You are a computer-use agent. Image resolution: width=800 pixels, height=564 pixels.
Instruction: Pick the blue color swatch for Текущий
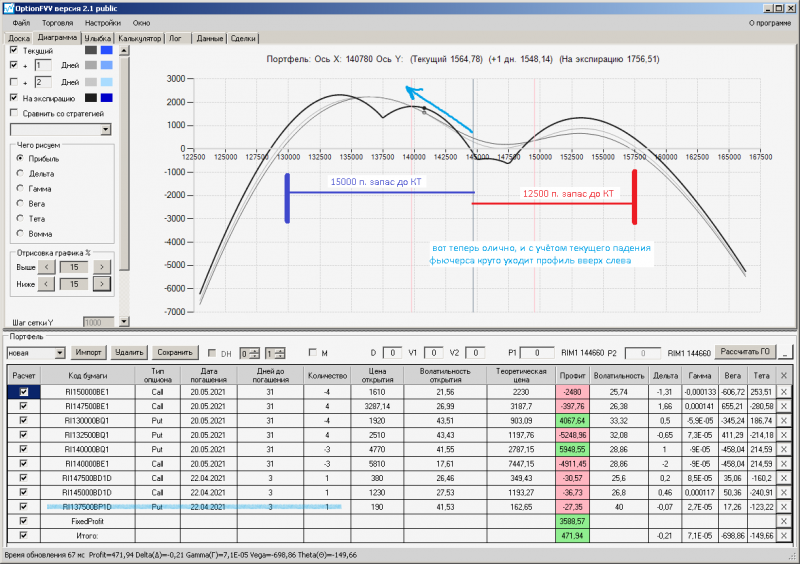[x=107, y=50]
